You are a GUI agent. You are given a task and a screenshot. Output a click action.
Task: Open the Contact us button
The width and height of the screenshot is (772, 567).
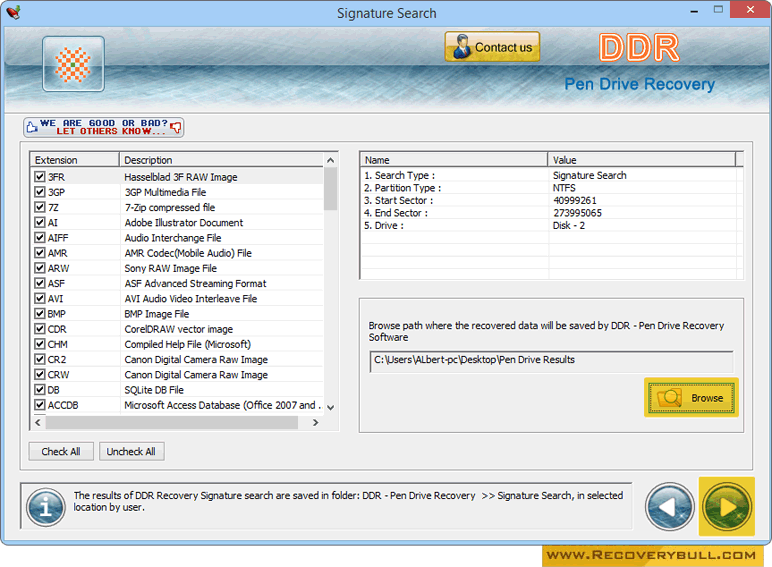[492, 47]
